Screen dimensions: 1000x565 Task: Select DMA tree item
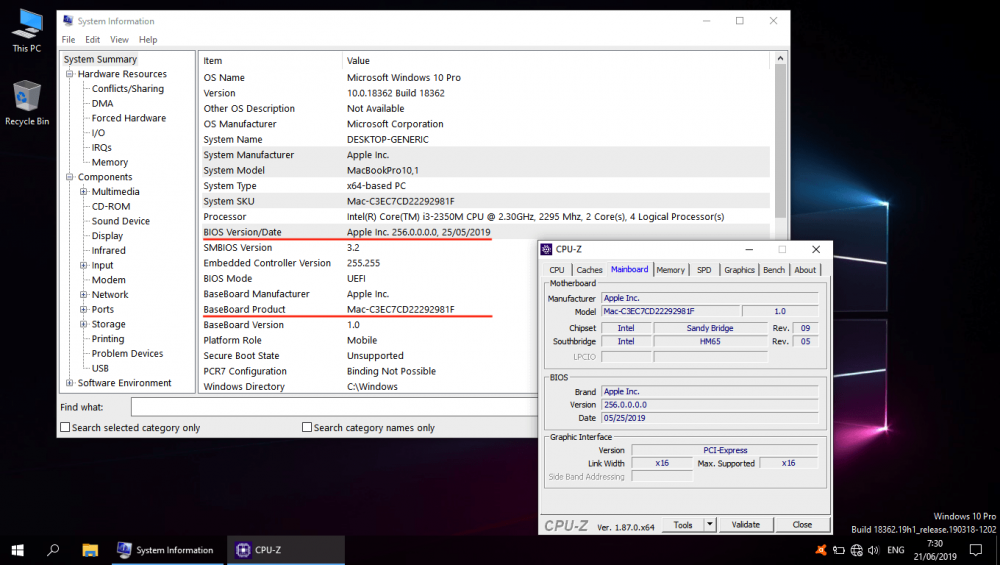coord(102,103)
